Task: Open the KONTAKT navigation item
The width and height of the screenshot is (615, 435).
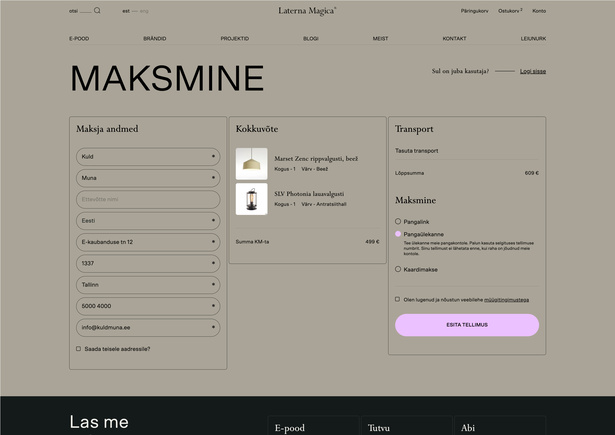Action: click(454, 38)
